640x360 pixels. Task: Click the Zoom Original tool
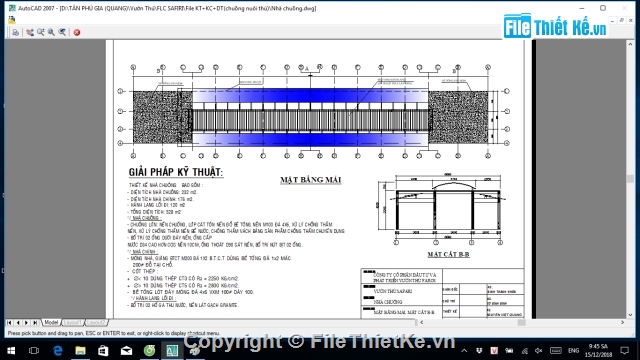coord(62,32)
